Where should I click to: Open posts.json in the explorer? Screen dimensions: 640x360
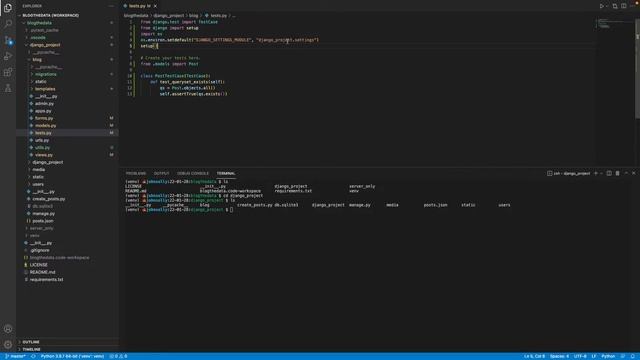42,221
